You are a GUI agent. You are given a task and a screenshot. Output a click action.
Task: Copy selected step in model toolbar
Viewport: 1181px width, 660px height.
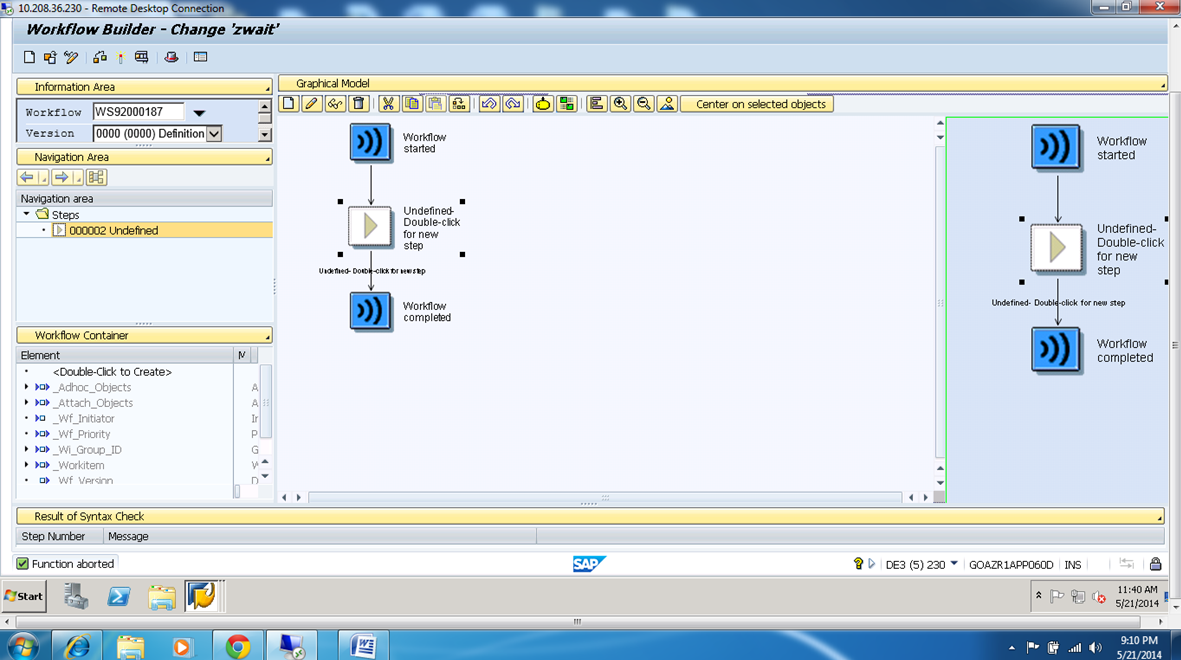tap(411, 104)
